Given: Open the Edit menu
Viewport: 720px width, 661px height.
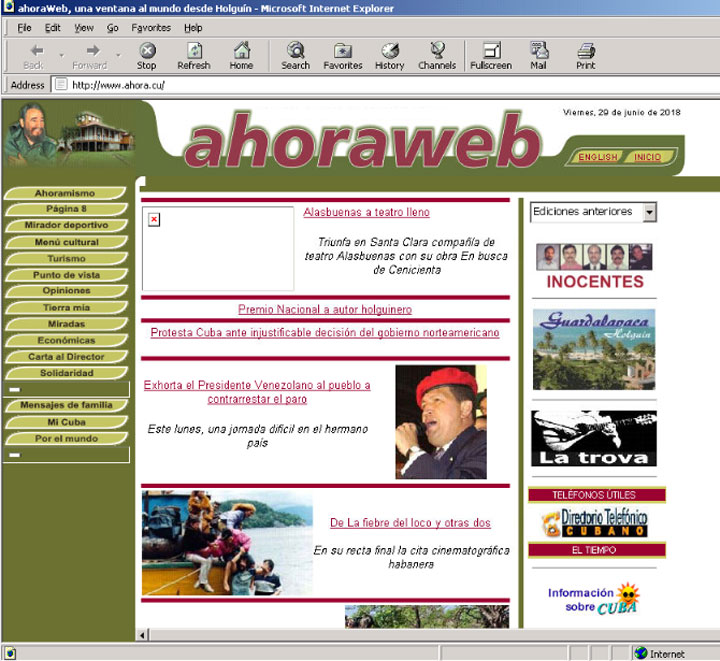Looking at the screenshot, I should (52, 28).
